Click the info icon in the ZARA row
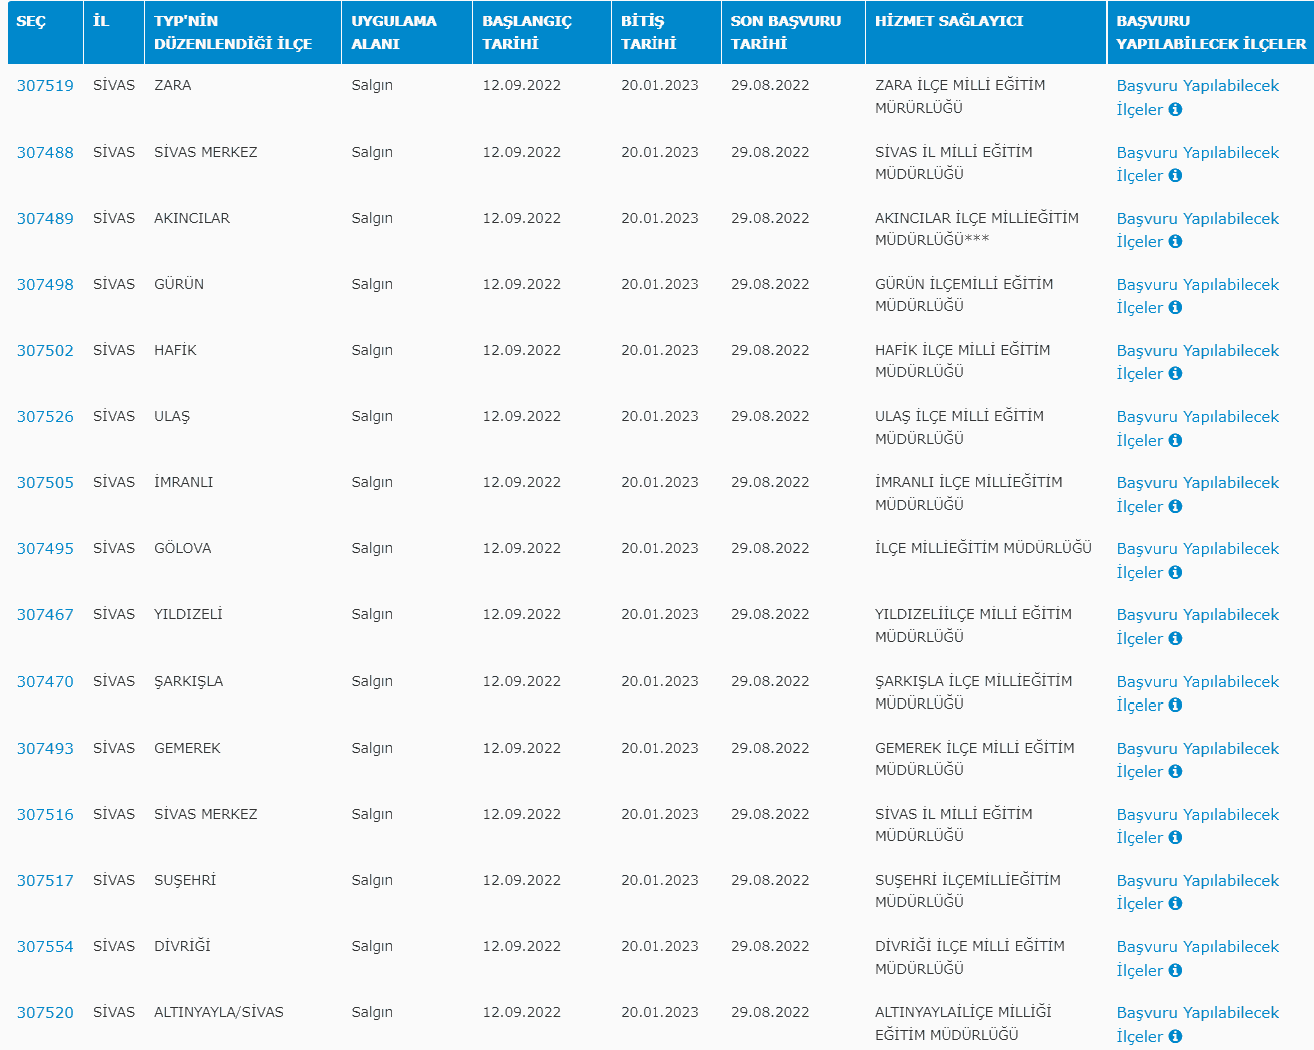The width and height of the screenshot is (1314, 1050). (1175, 110)
